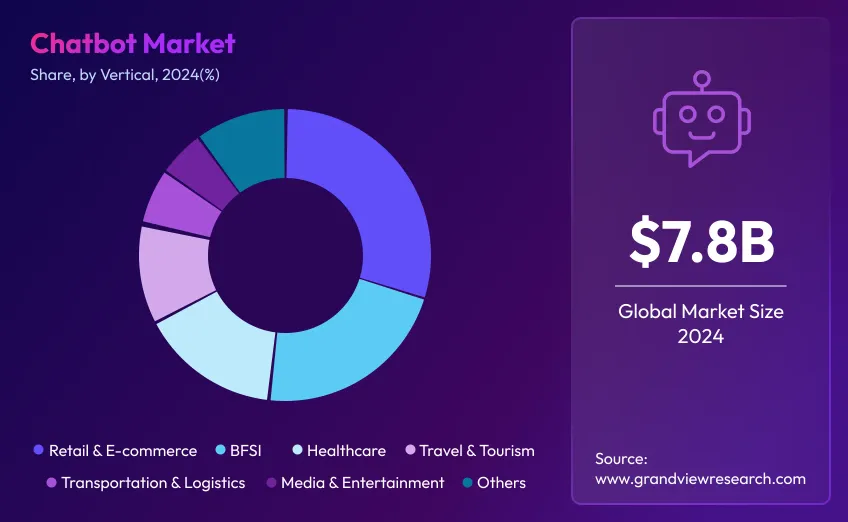Screen dimensions: 848x522
Task: Click the Retail & E-commerce legend dot
Action: [38, 450]
